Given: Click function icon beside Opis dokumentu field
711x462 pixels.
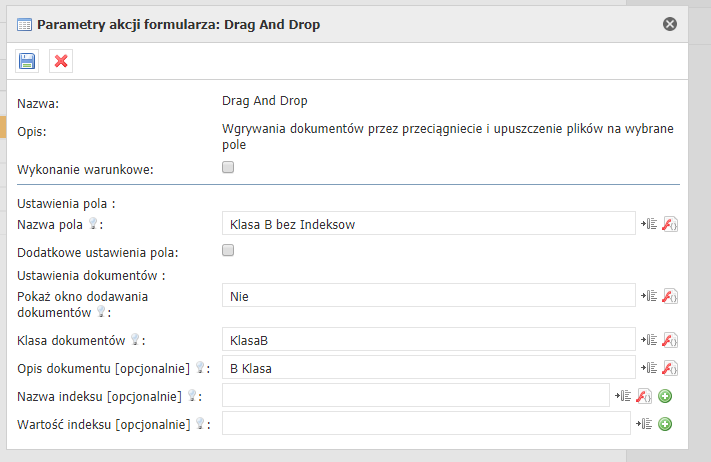Looking at the screenshot, I should [671, 368].
